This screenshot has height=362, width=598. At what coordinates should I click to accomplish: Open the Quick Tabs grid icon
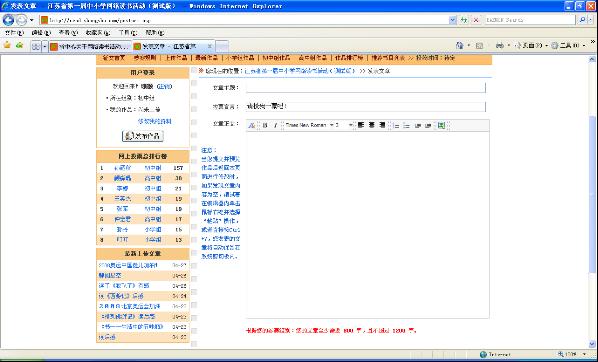36,47
